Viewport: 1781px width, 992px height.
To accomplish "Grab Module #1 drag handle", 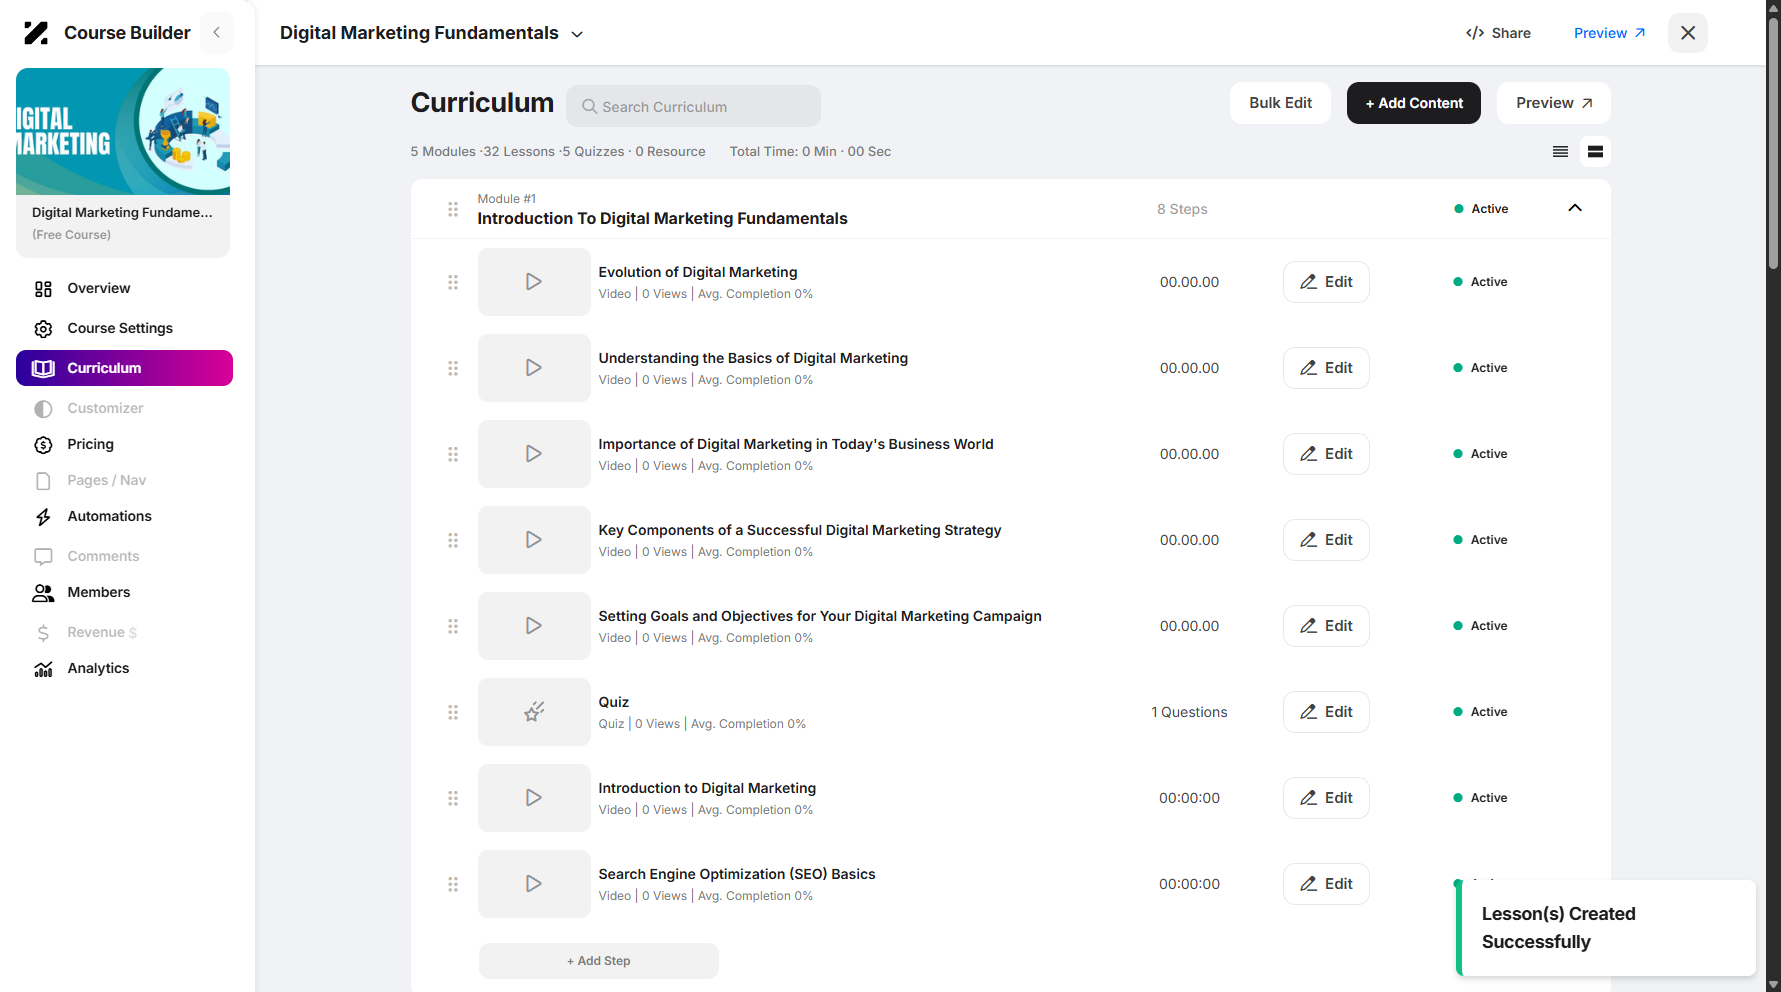I will (453, 209).
